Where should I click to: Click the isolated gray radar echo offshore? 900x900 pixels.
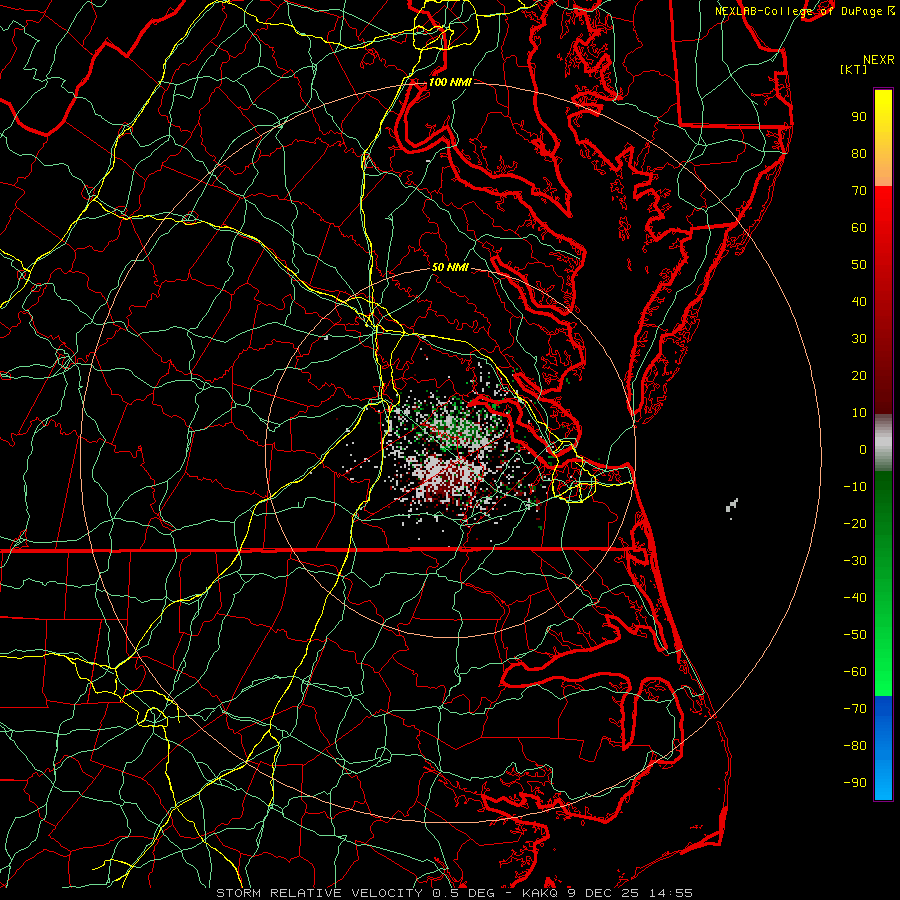tap(732, 506)
